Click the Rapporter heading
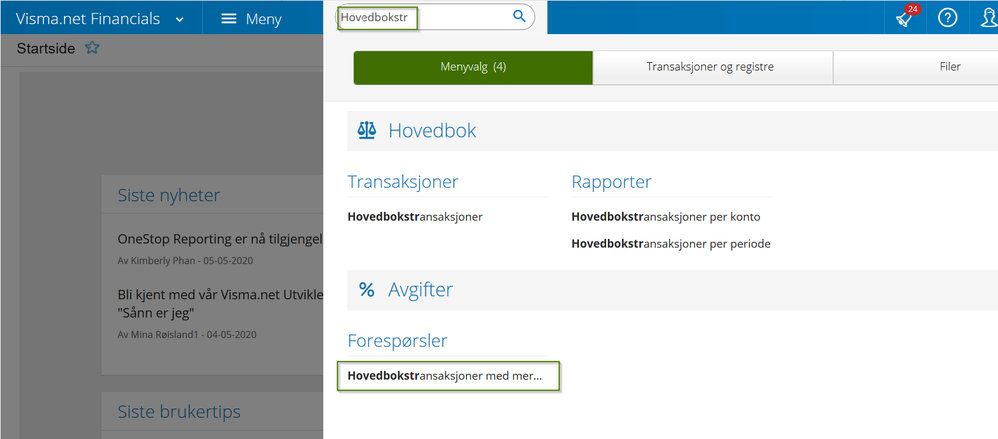 tap(611, 182)
